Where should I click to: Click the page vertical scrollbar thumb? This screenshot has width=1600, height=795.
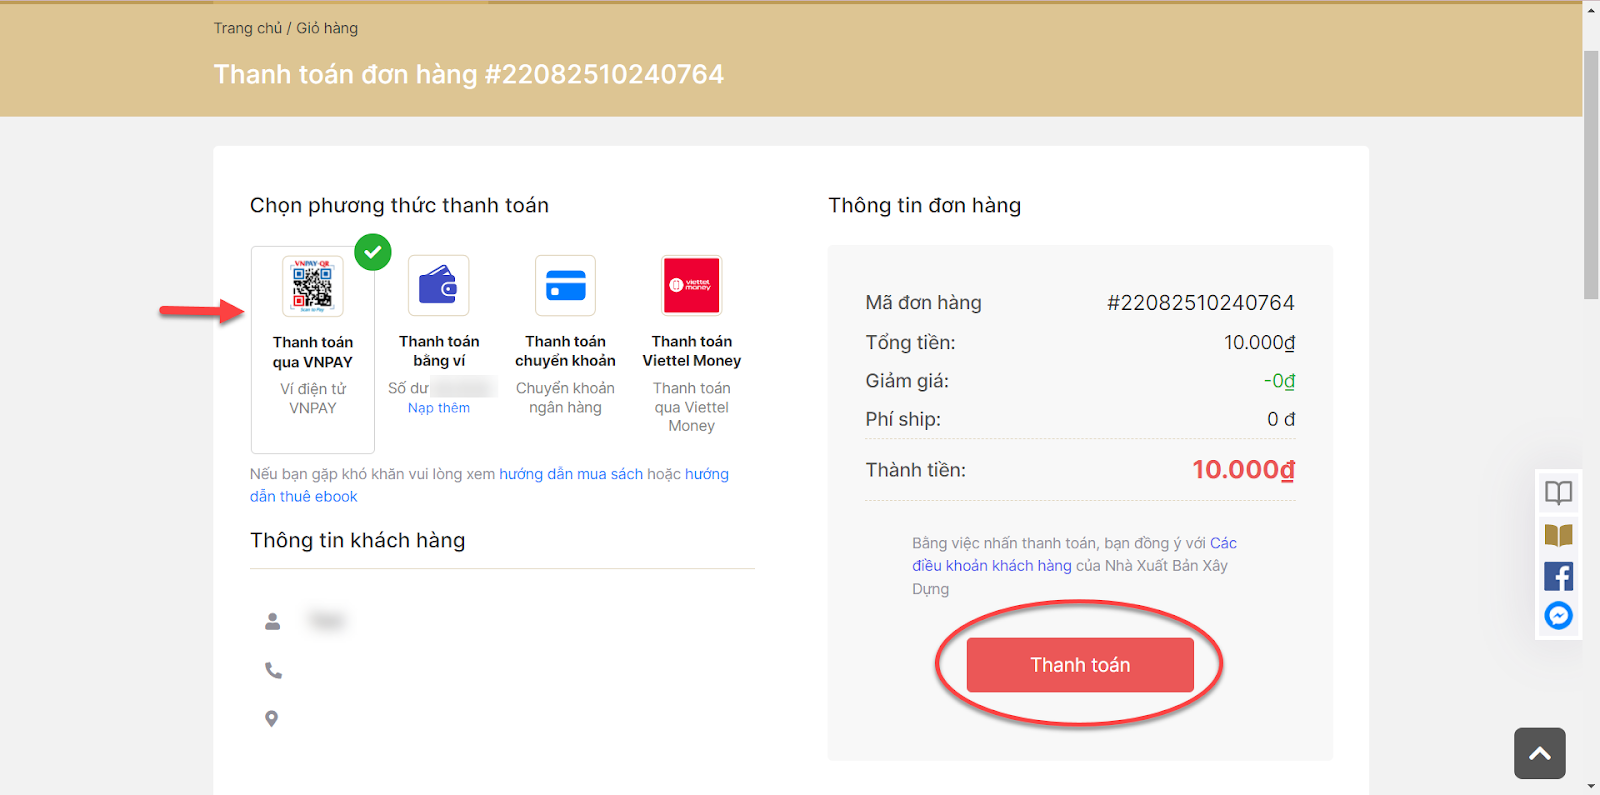(1591, 174)
